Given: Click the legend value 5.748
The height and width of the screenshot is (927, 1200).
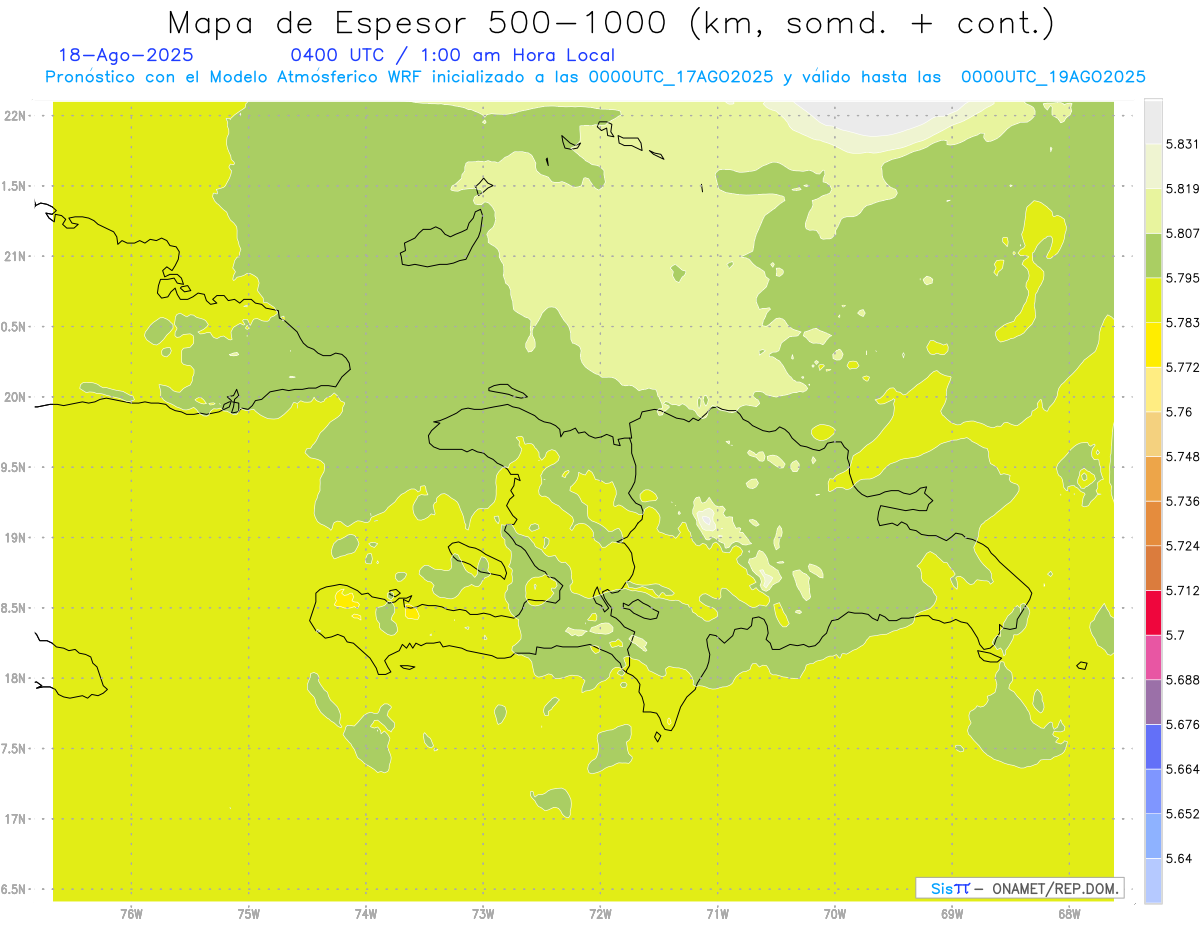Looking at the screenshot, I should point(1183,457).
